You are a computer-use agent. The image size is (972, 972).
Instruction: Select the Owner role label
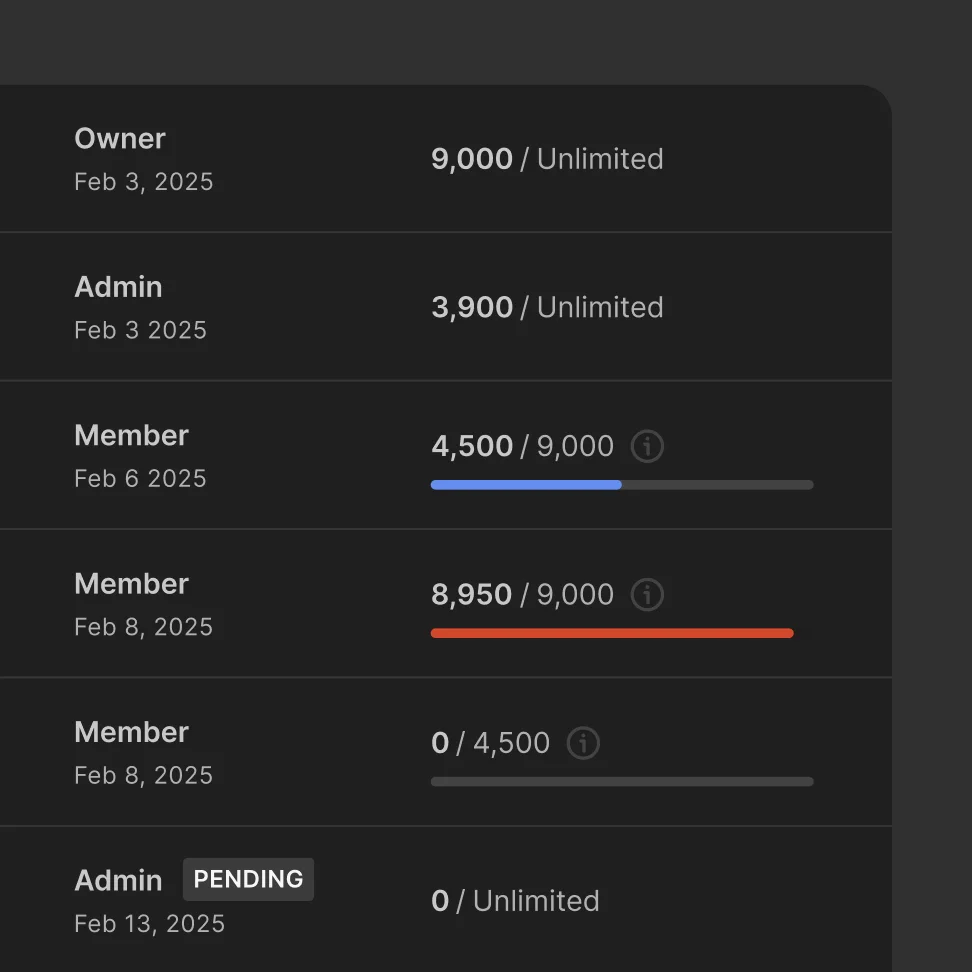coord(120,139)
